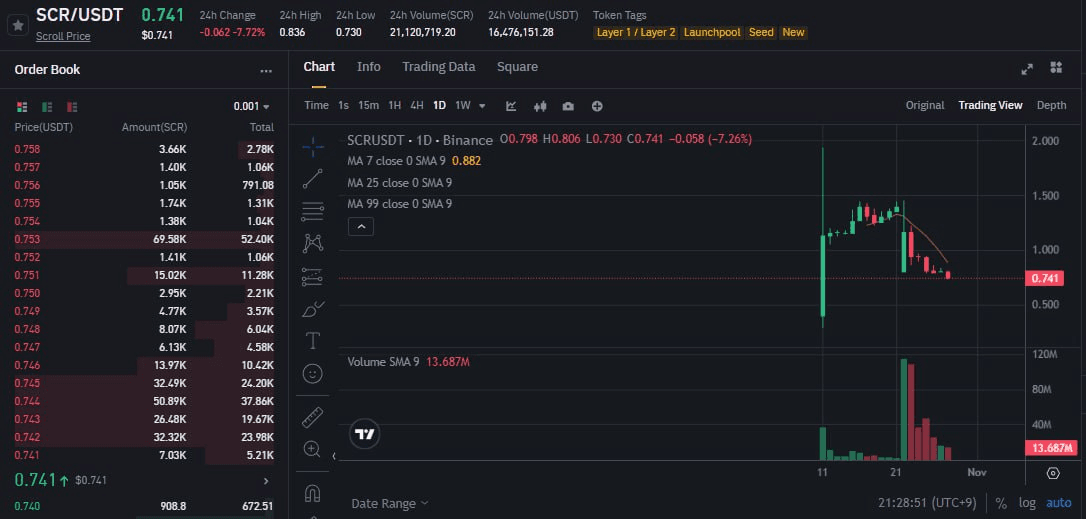Click the TradingView logo
Image resolution: width=1086 pixels, height=519 pixels.
pos(364,434)
